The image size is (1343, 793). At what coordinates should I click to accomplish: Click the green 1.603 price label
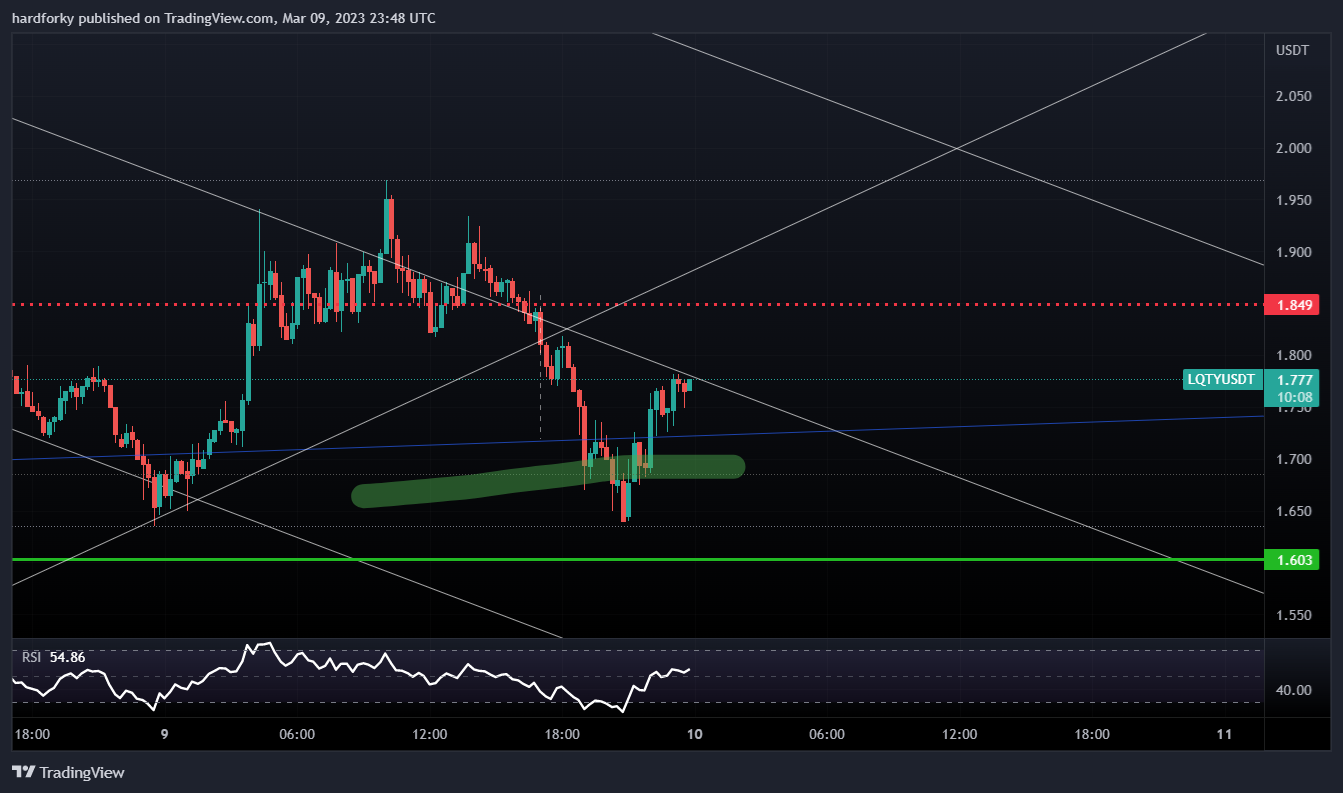point(1291,560)
